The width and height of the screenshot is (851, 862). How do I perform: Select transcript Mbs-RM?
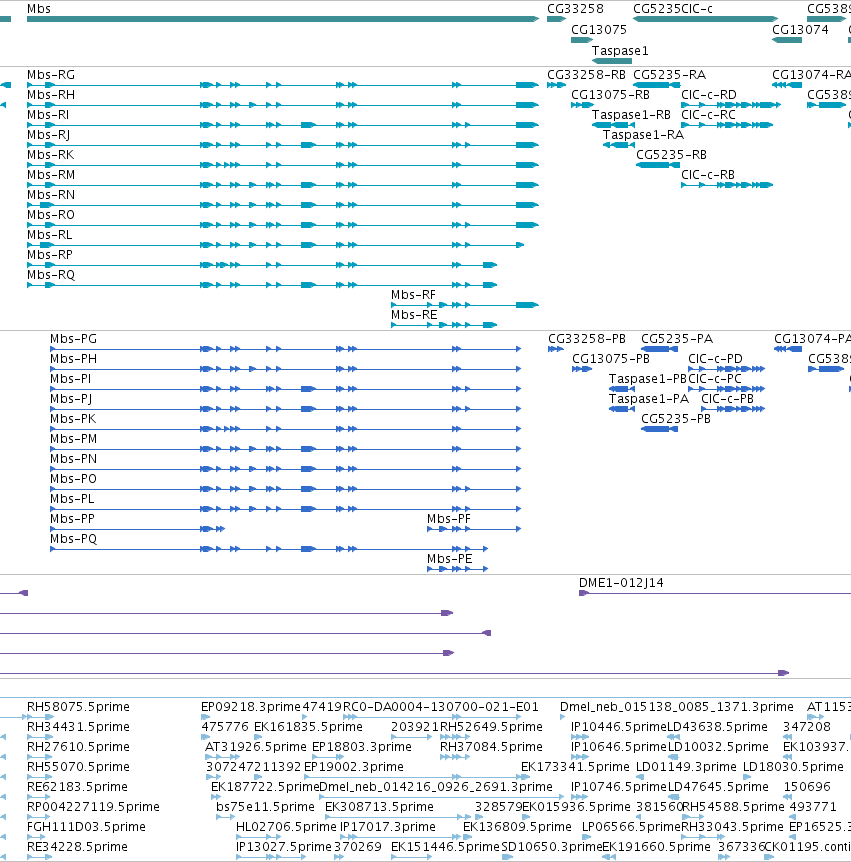coord(51,175)
